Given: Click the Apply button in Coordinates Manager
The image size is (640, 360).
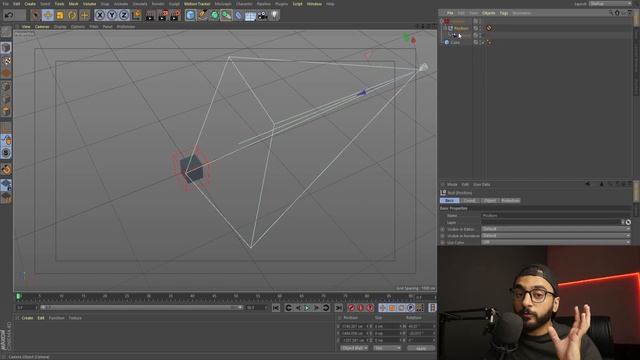Looking at the screenshot, I should [x=421, y=349].
